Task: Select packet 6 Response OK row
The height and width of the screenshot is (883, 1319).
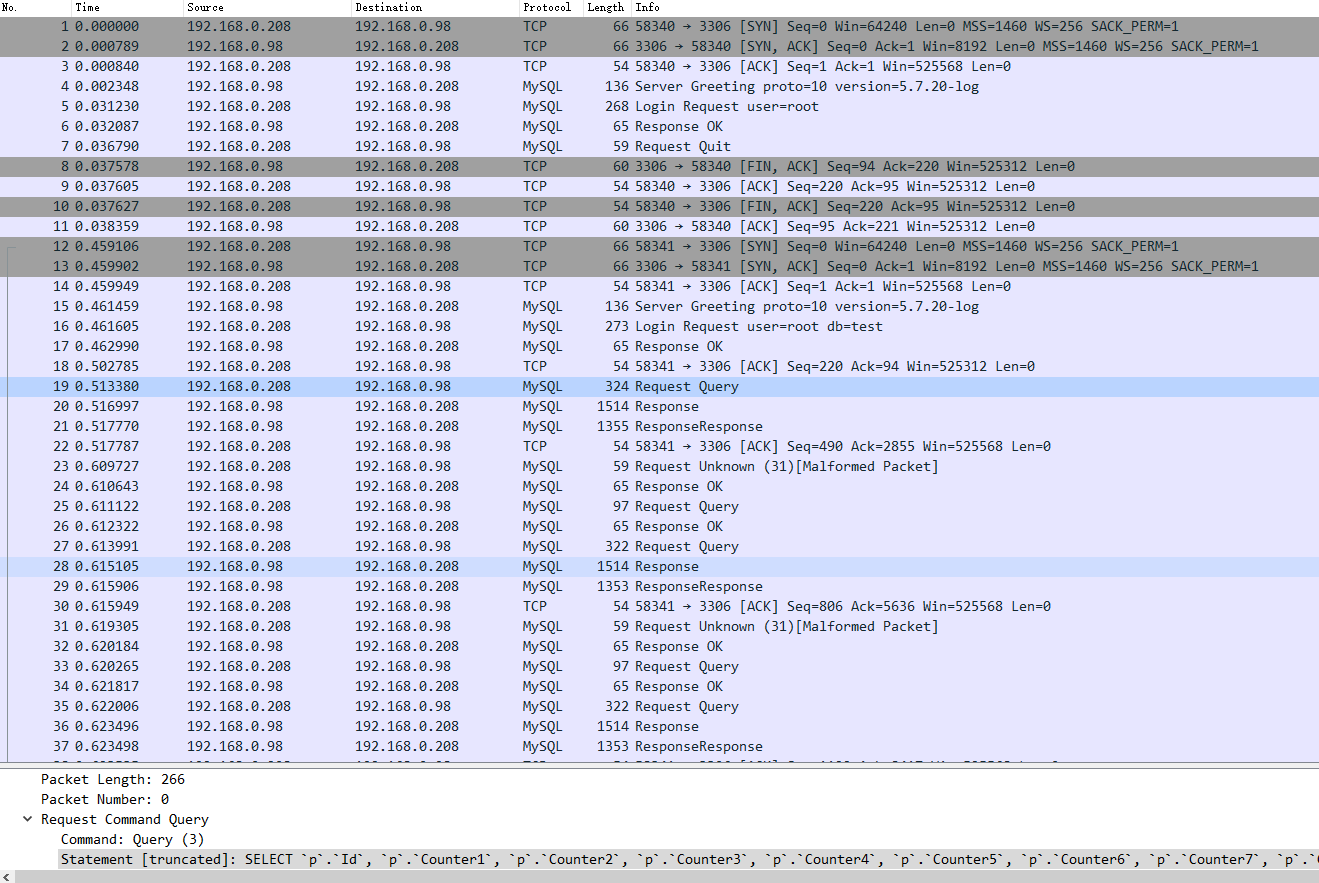Action: pos(659,126)
